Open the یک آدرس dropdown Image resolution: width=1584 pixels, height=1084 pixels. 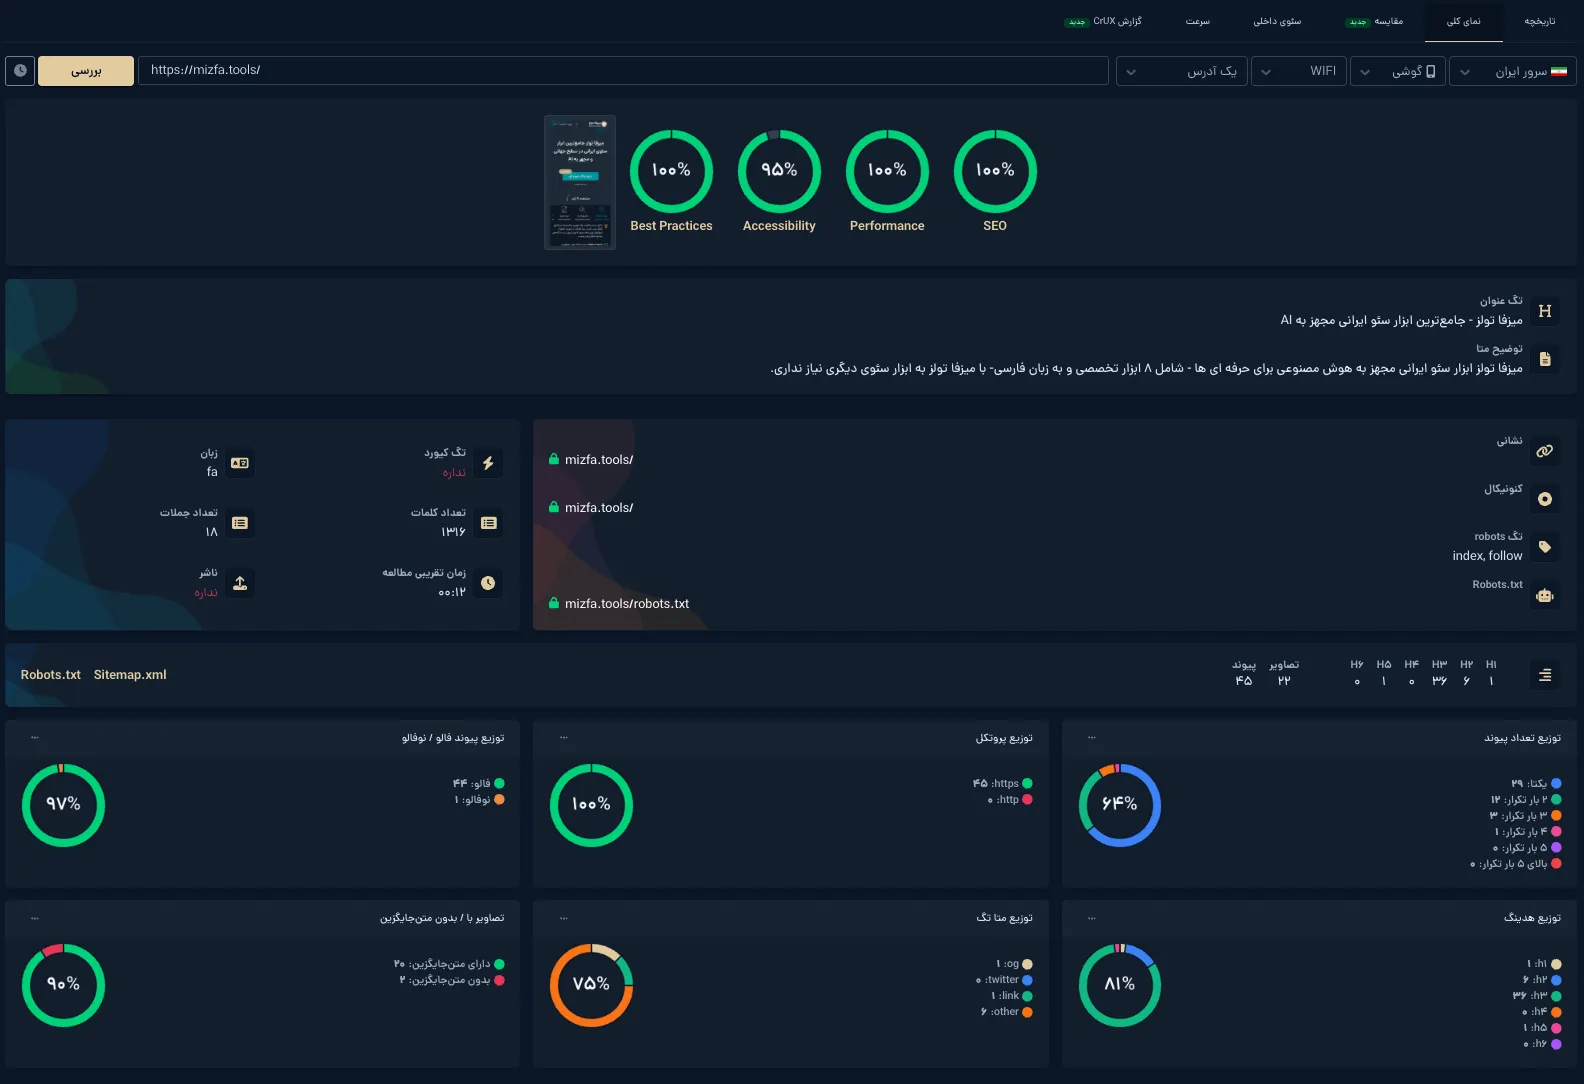[x=1182, y=71]
